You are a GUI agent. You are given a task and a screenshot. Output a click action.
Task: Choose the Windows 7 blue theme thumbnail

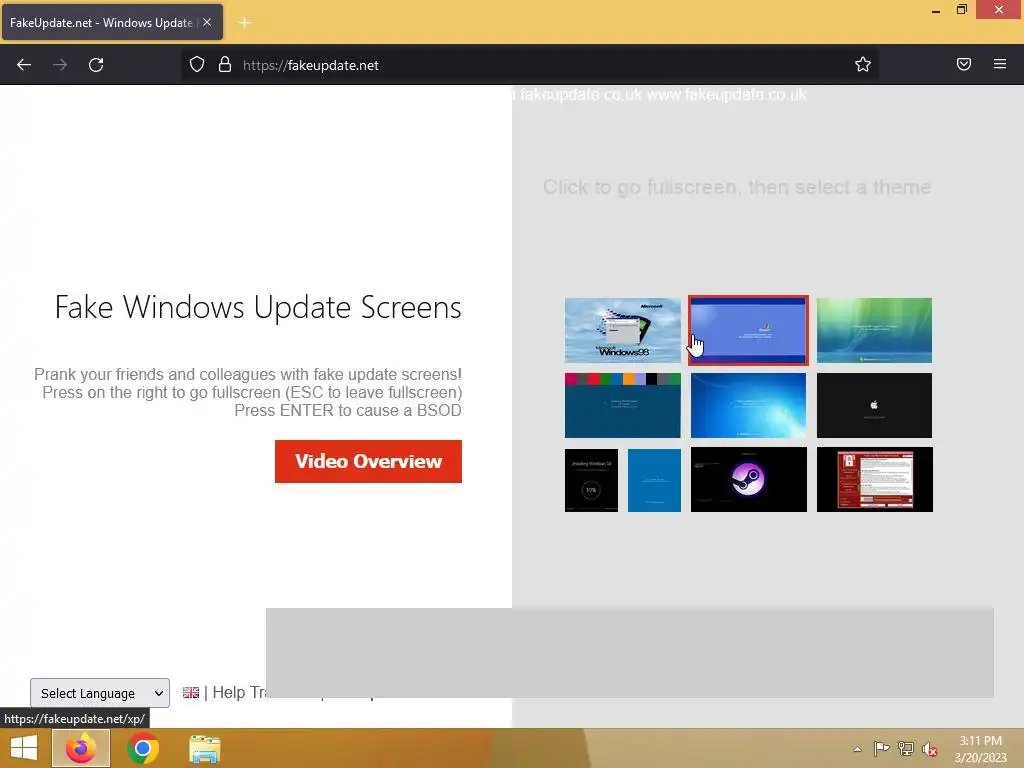tap(748, 405)
